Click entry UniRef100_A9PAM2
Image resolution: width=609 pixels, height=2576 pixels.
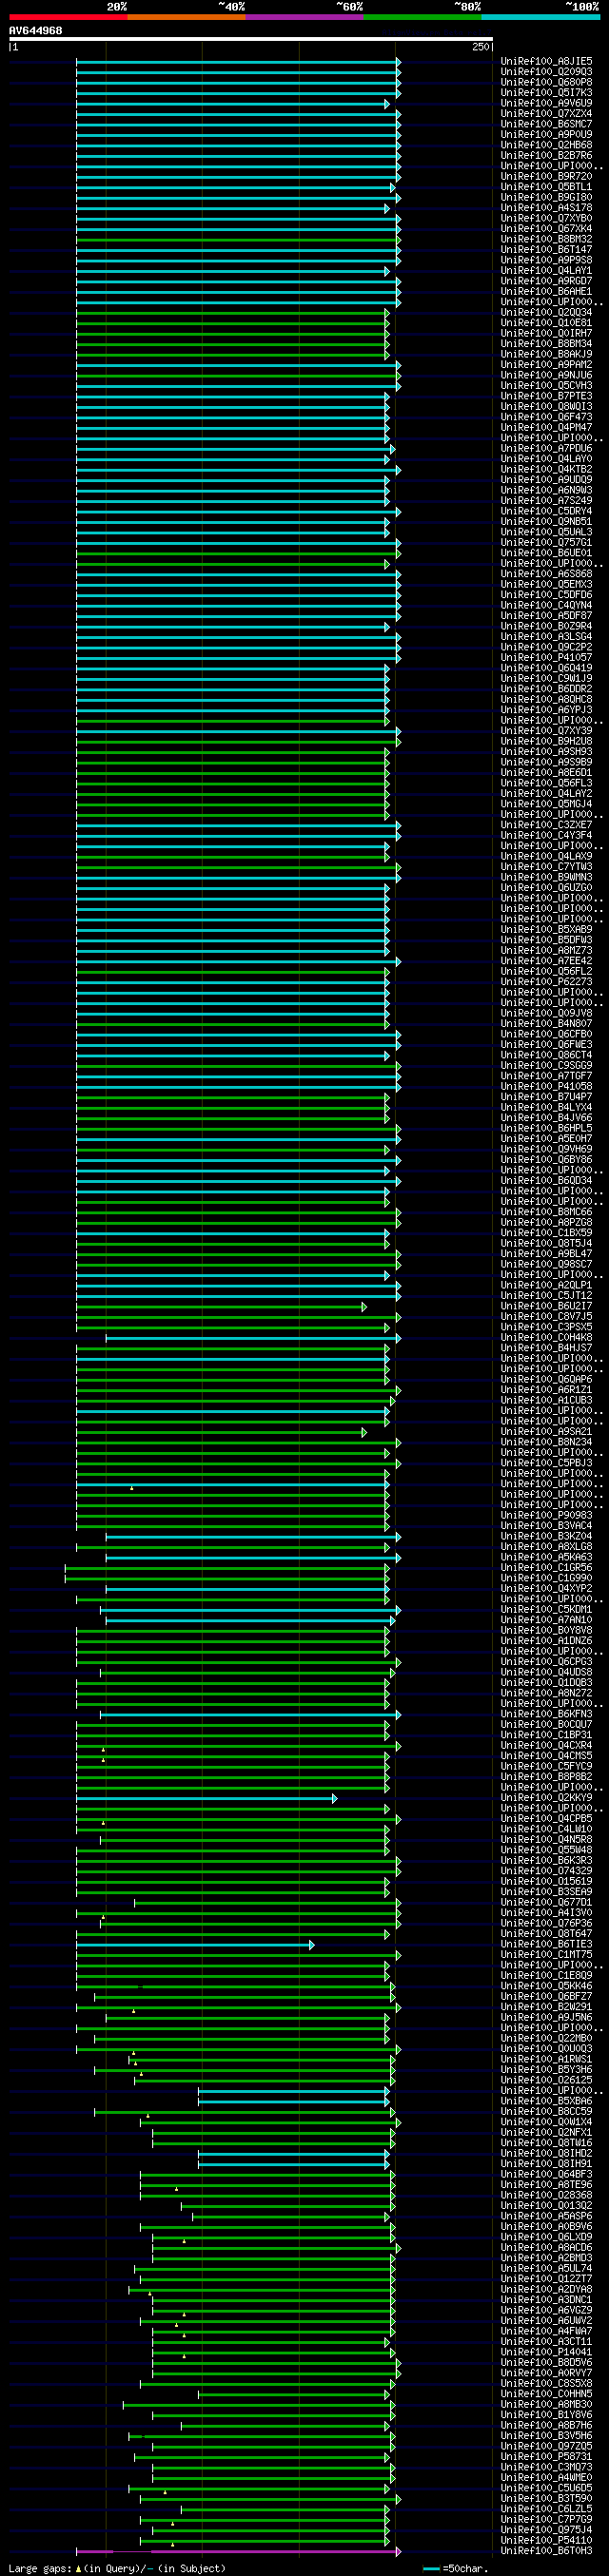point(546,365)
